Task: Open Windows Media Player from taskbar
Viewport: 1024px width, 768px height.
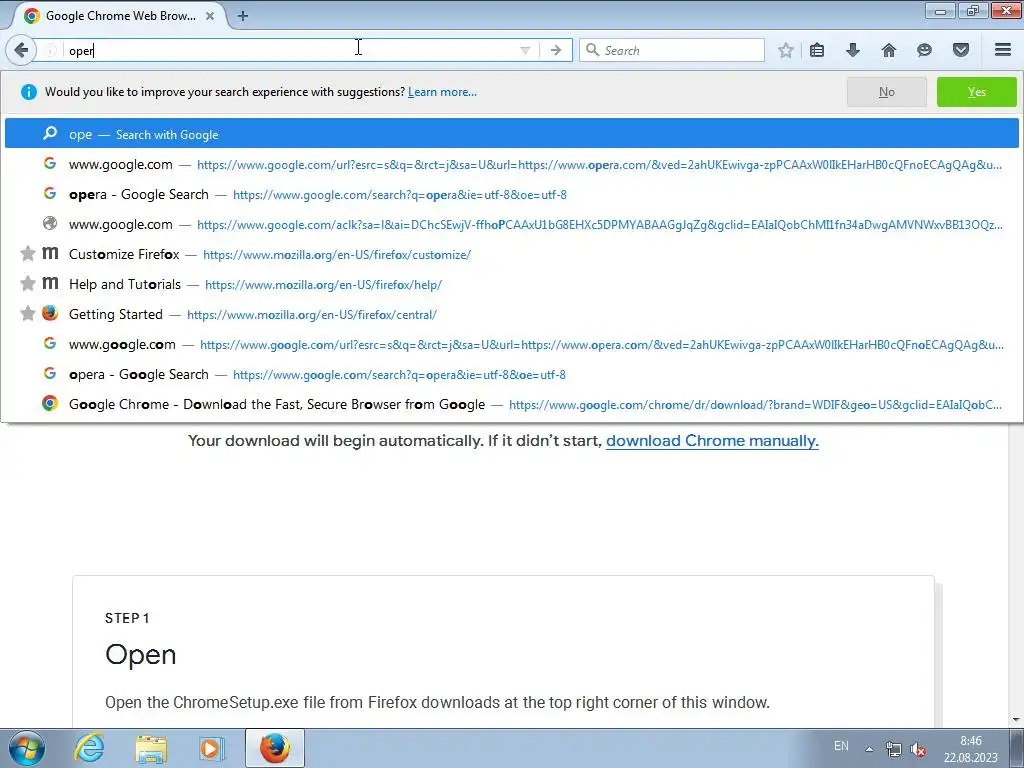Action: pos(212,748)
